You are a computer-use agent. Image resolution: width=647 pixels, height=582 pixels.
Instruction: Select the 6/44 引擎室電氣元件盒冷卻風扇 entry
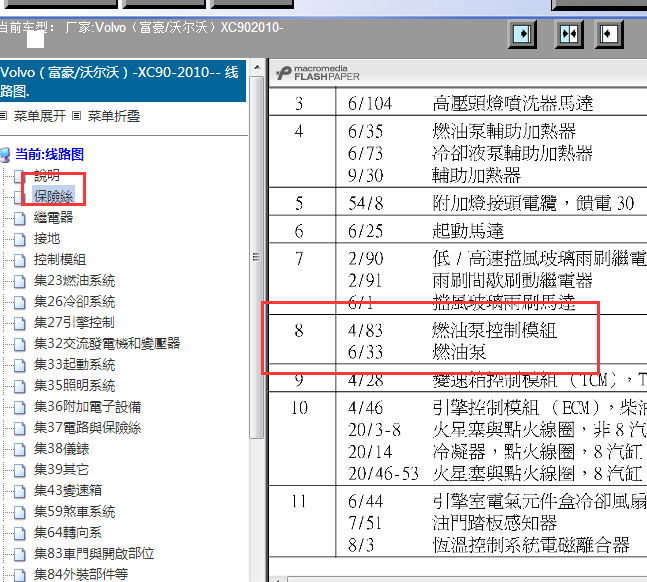pos(497,502)
